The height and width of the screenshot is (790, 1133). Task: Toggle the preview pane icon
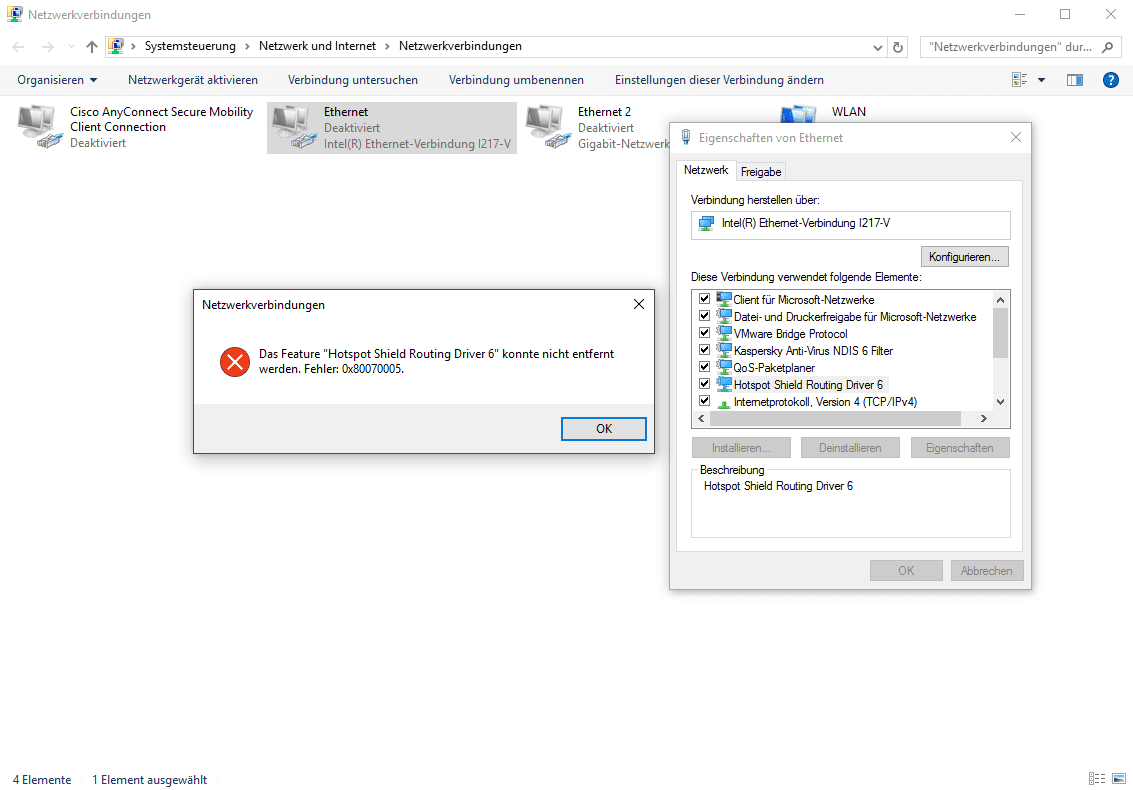(1074, 80)
